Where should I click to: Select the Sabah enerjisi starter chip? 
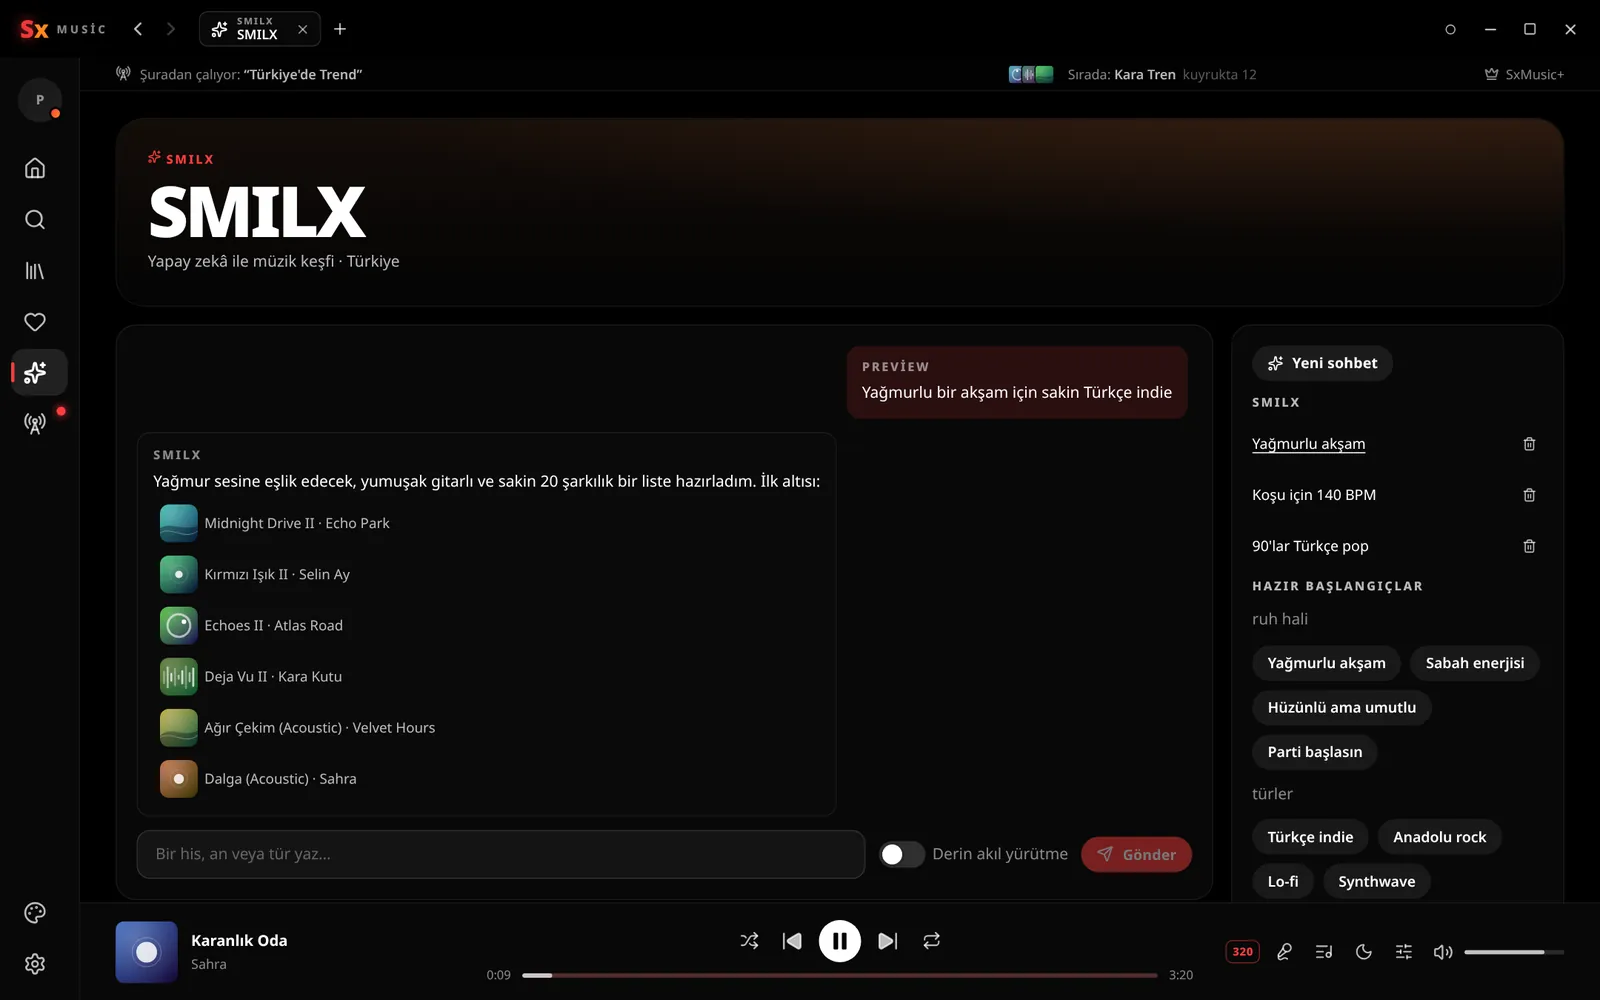pos(1475,663)
